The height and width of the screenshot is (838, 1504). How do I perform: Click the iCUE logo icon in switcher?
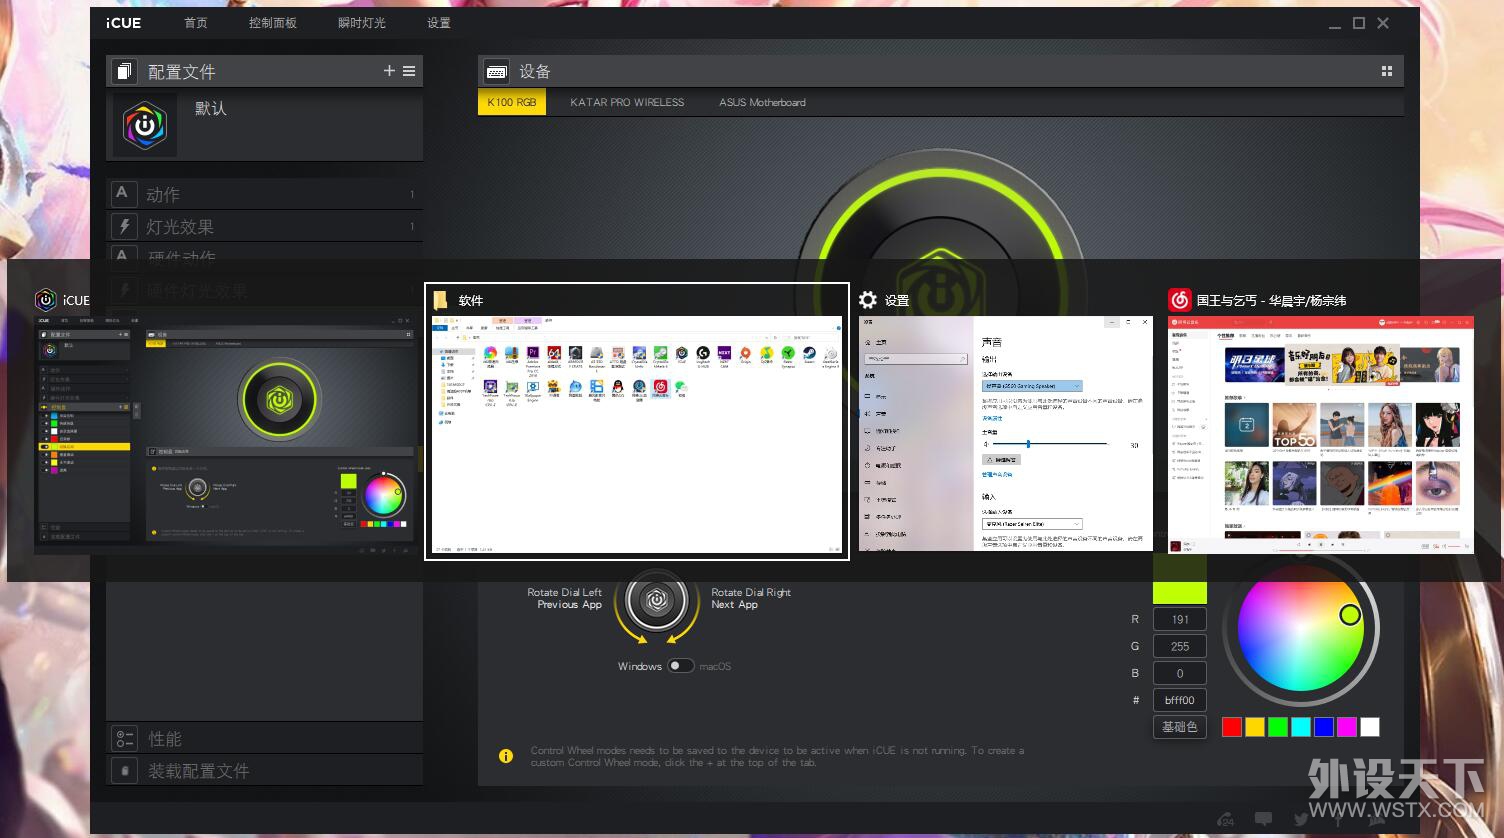click(x=46, y=300)
